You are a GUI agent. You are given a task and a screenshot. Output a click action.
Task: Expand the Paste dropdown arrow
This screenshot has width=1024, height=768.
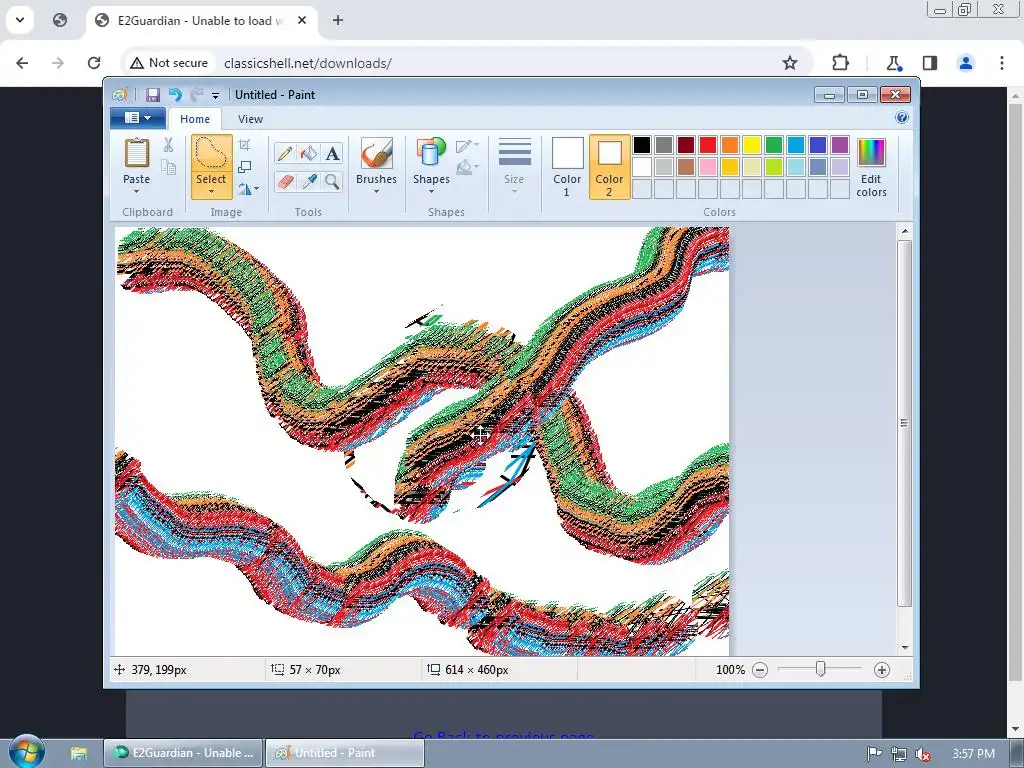tap(136, 192)
